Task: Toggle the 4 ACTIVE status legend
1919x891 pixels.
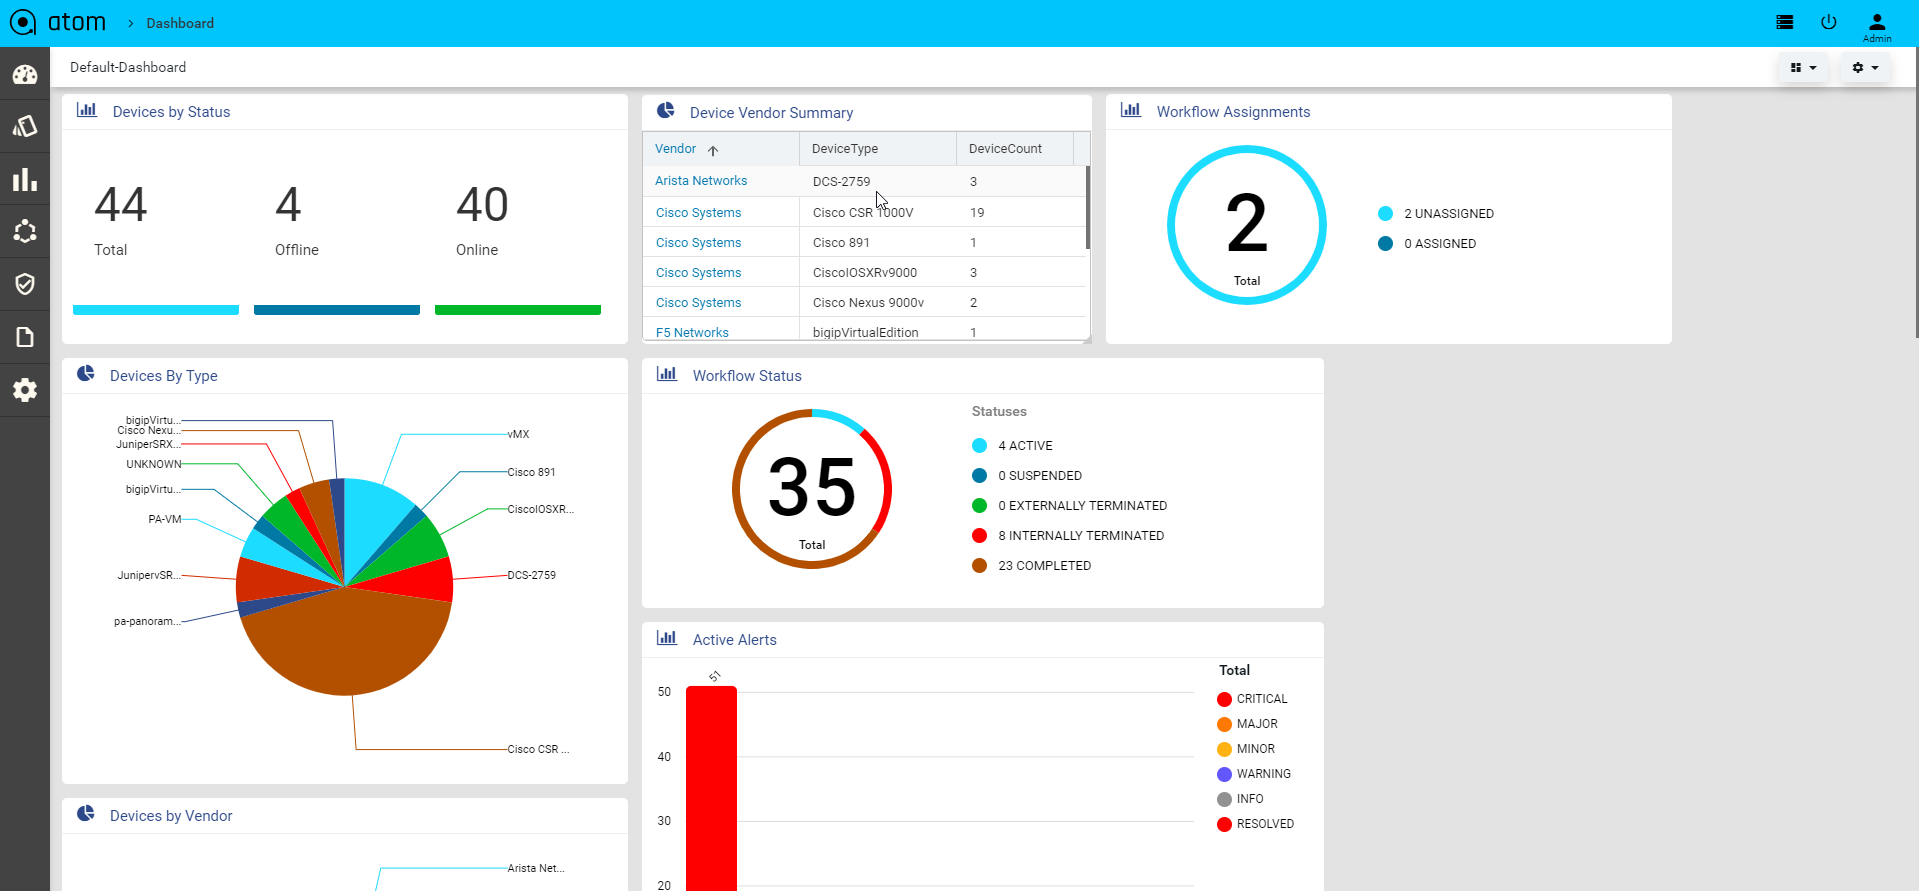Action: pos(1012,446)
